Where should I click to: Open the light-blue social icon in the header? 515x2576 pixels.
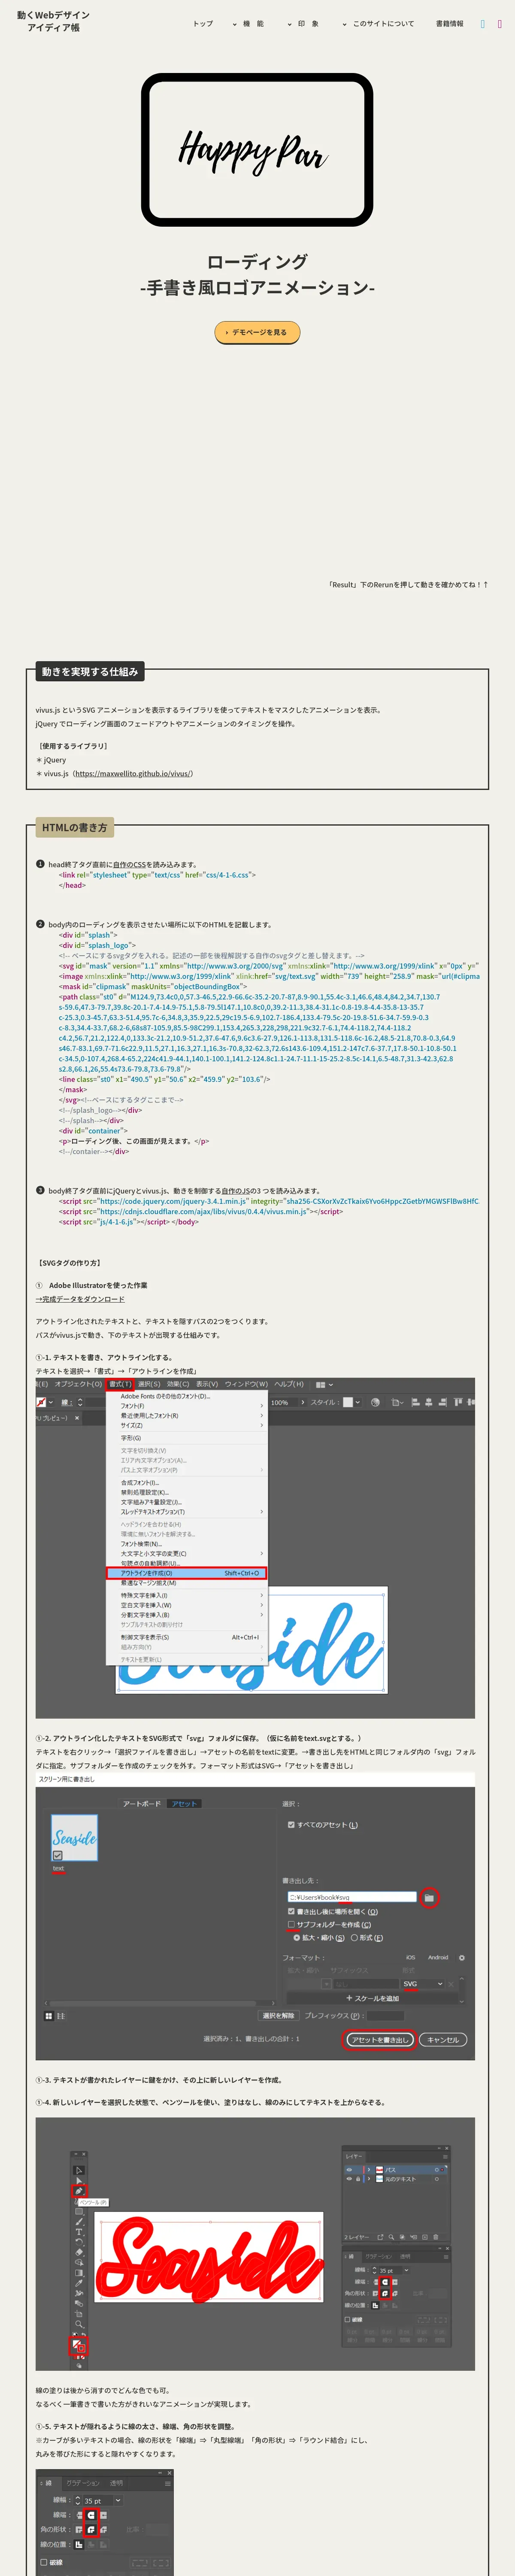tap(483, 24)
